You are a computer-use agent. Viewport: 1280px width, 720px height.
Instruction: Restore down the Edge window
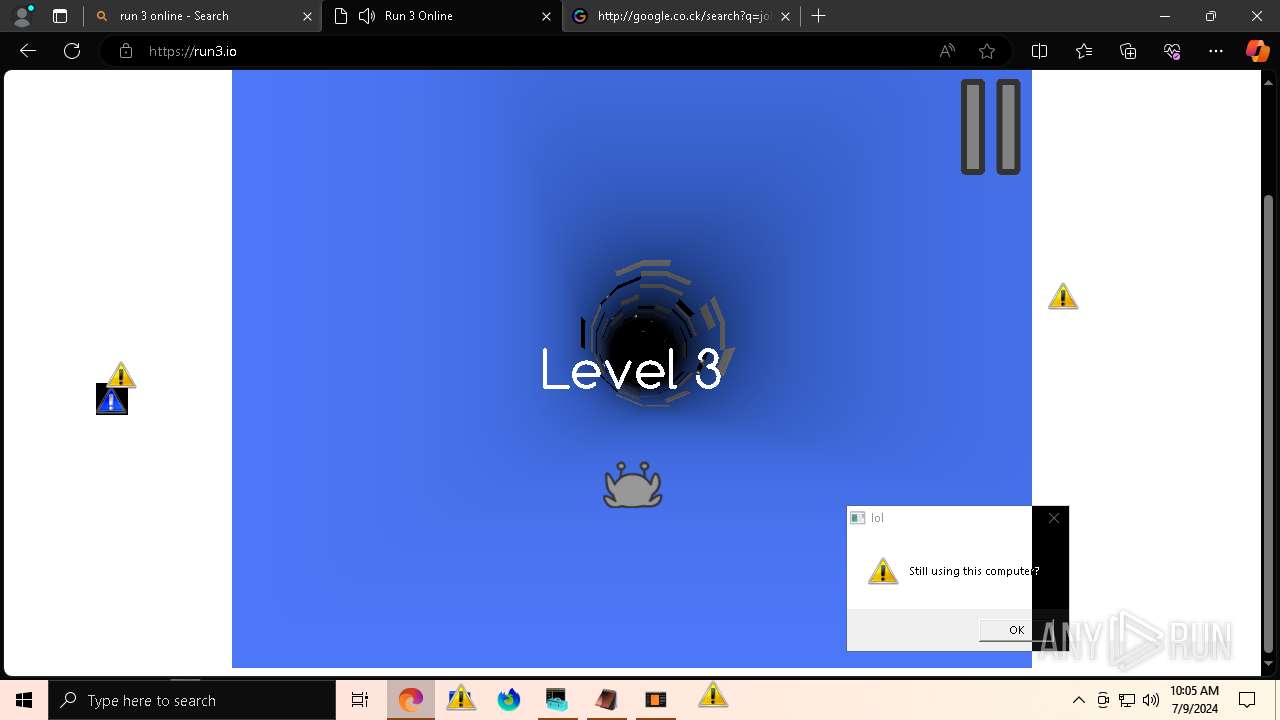pos(1211,16)
